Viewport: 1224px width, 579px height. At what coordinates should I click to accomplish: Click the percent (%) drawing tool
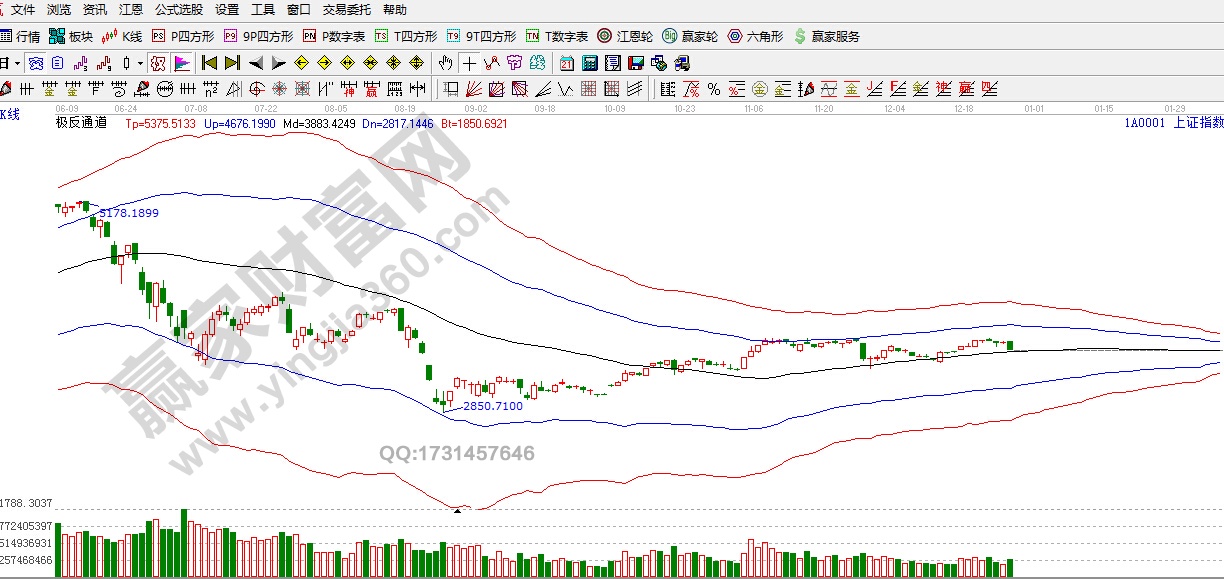[713, 89]
